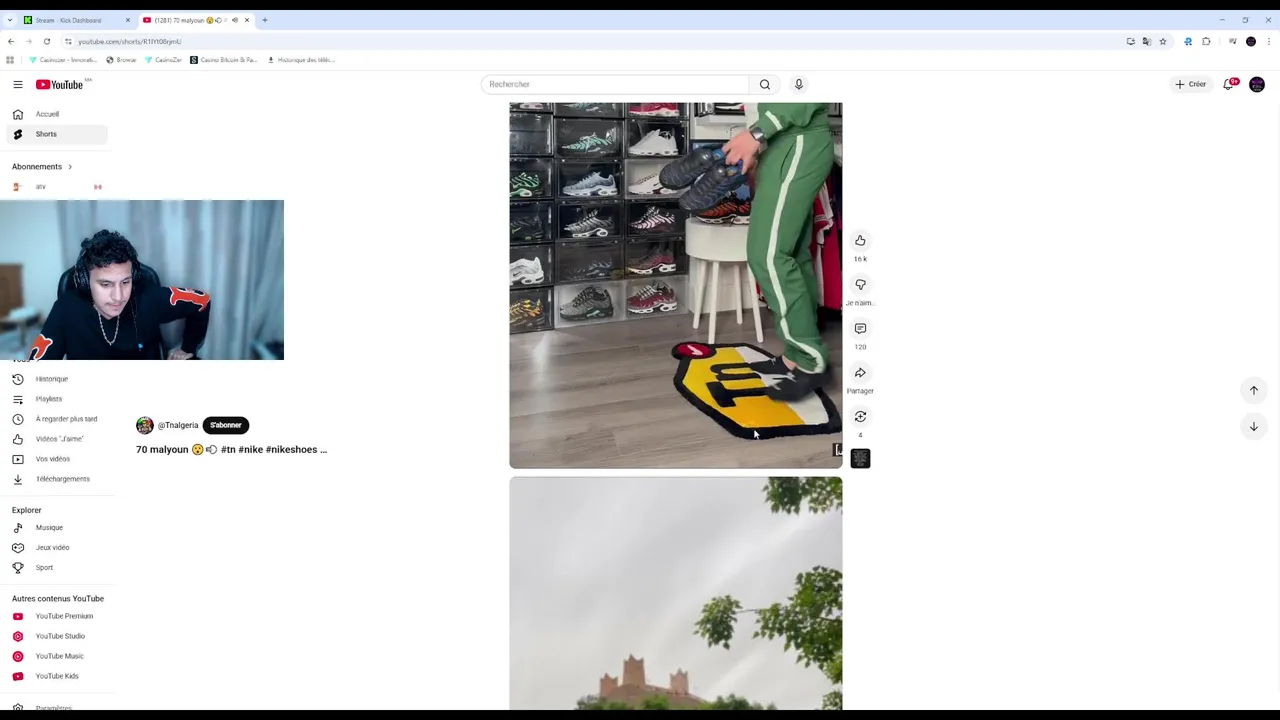The image size is (1280, 720).
Task: Click the address bar URL
Action: [x=130, y=42]
